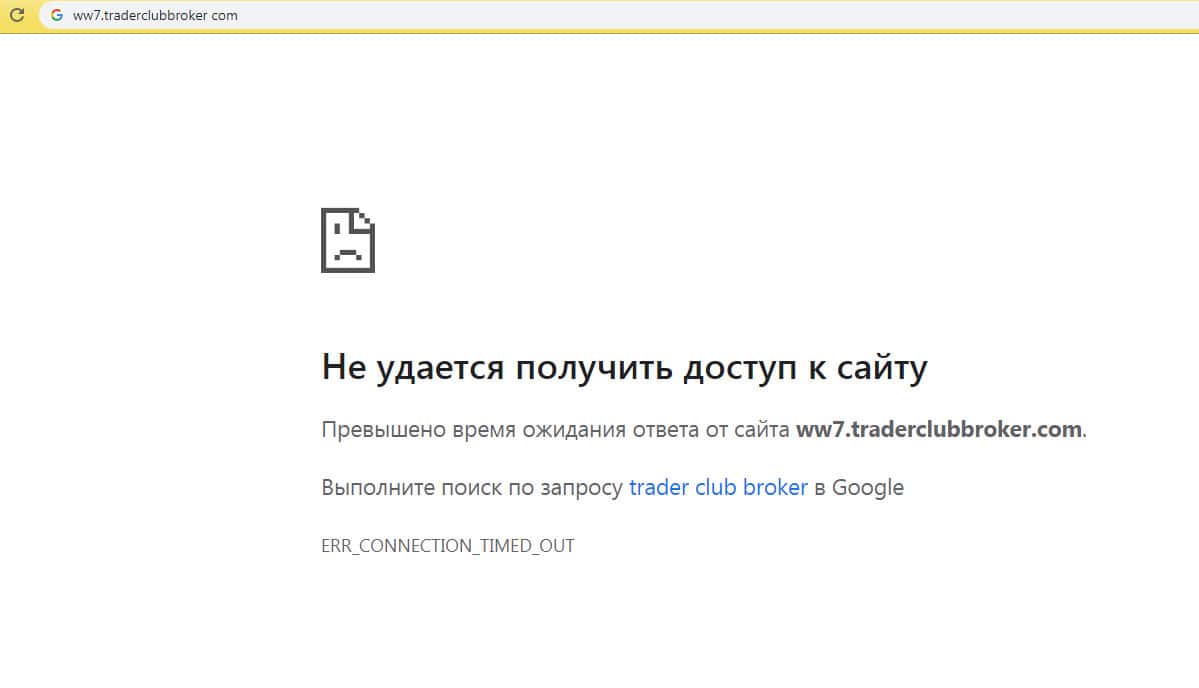Click the bold ww7.traderclubbroker.com hostname text
The image size is (1199, 688).
point(938,430)
